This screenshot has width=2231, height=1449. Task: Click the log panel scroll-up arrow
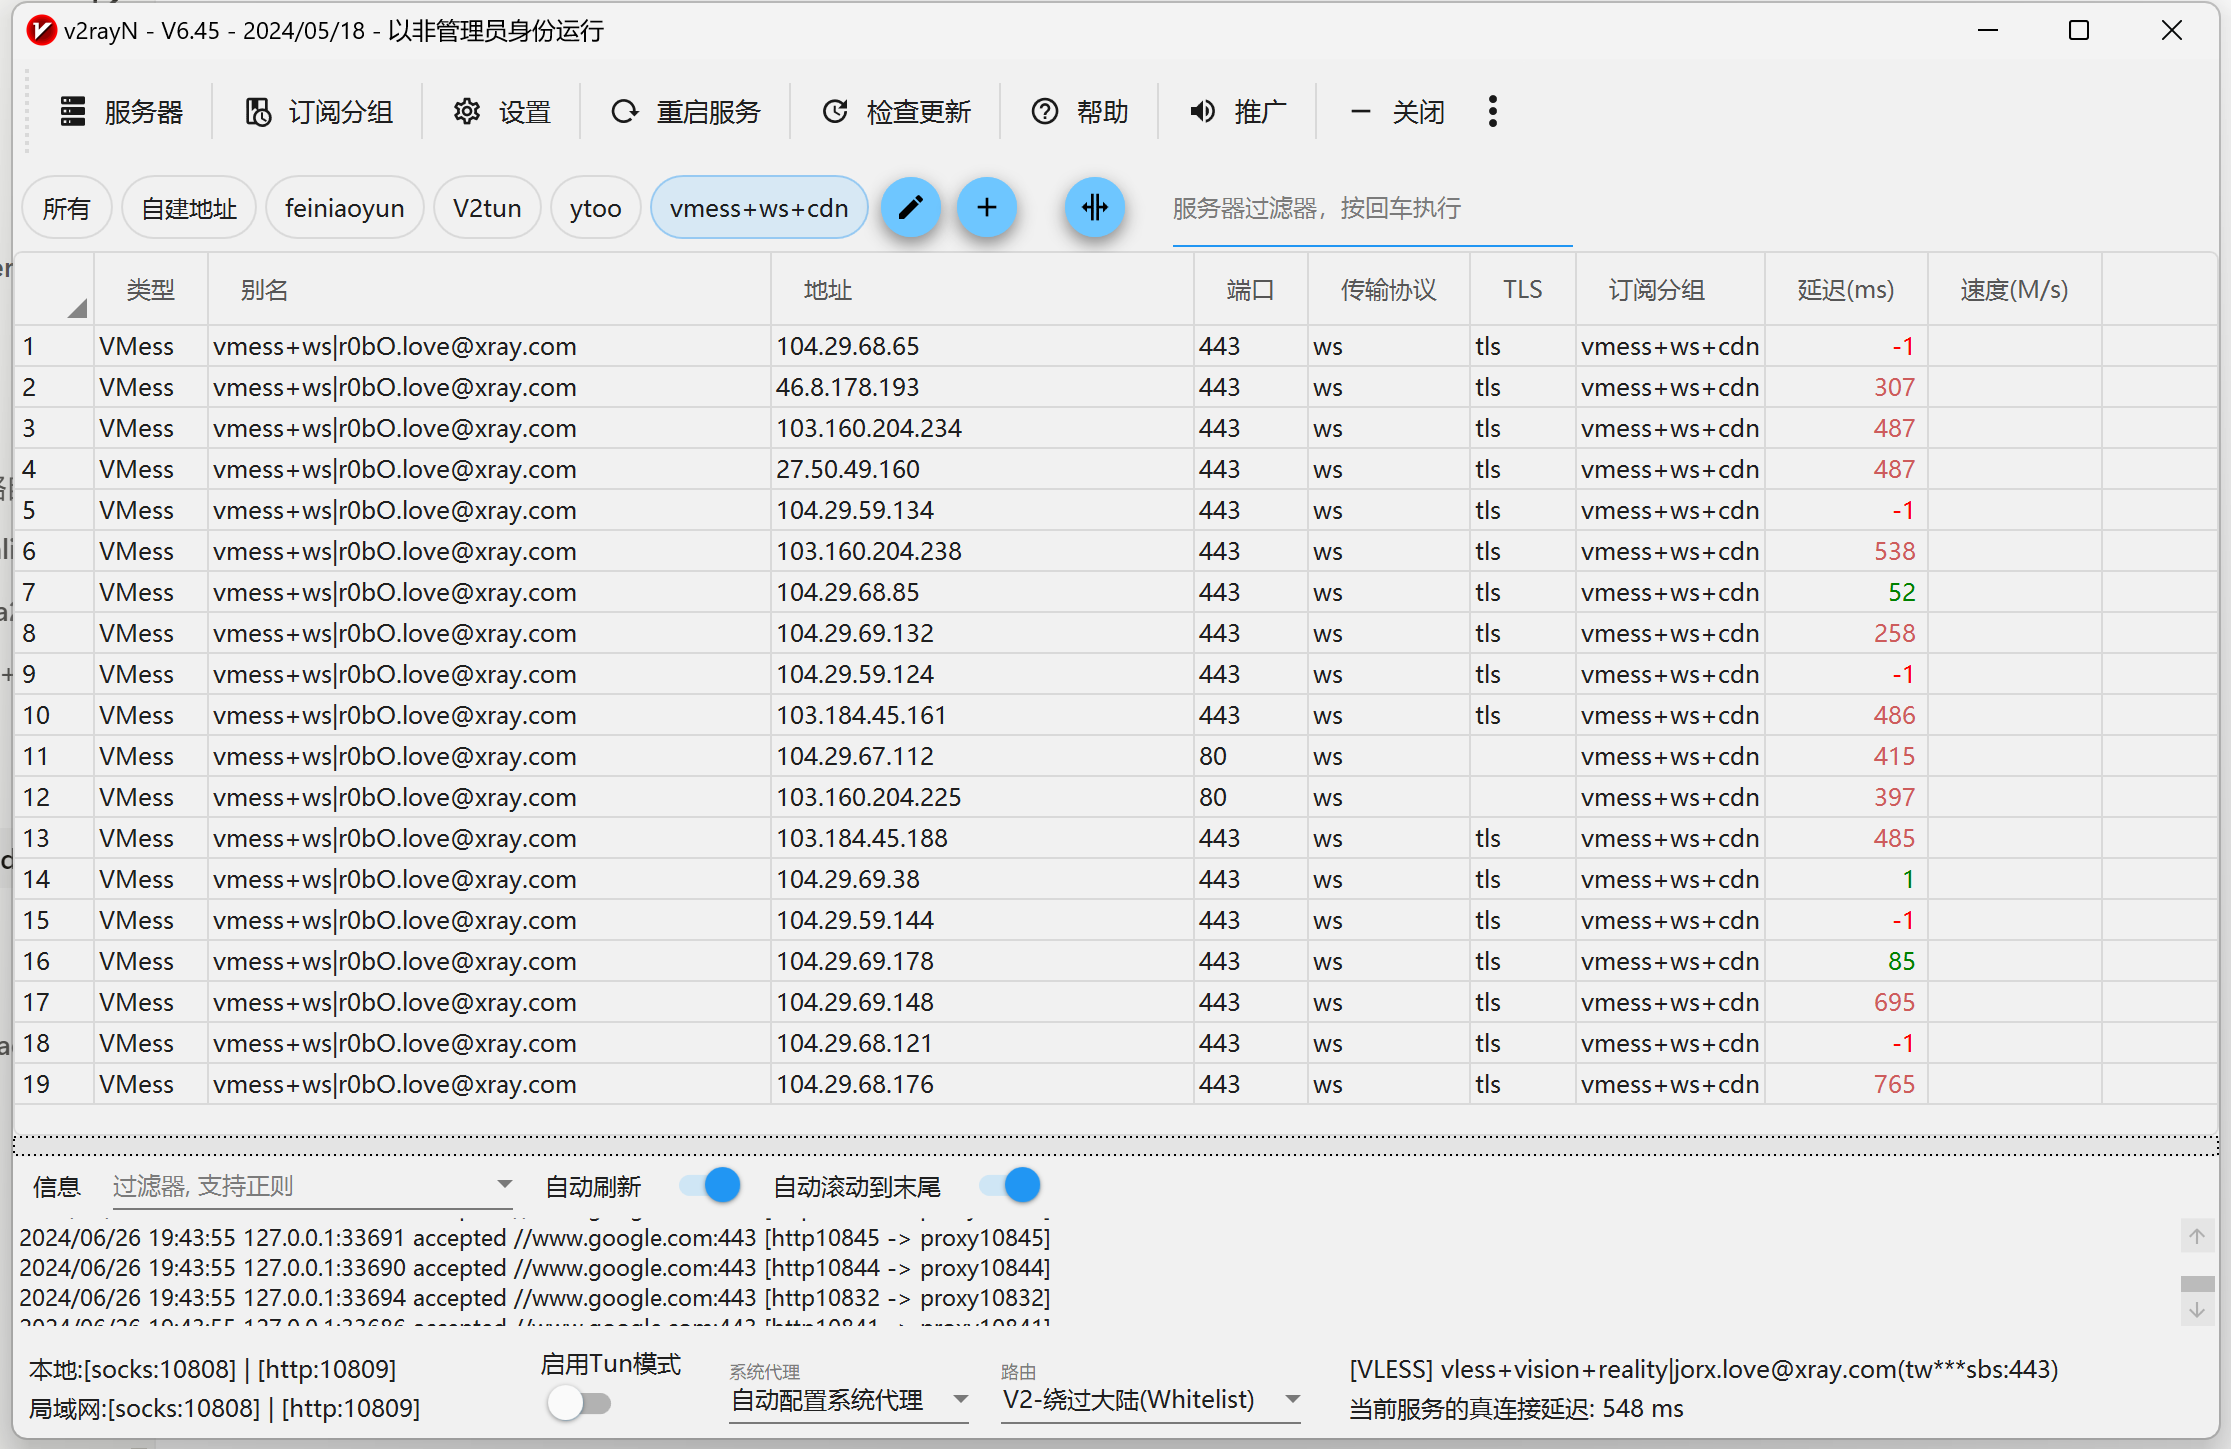click(x=2196, y=1237)
